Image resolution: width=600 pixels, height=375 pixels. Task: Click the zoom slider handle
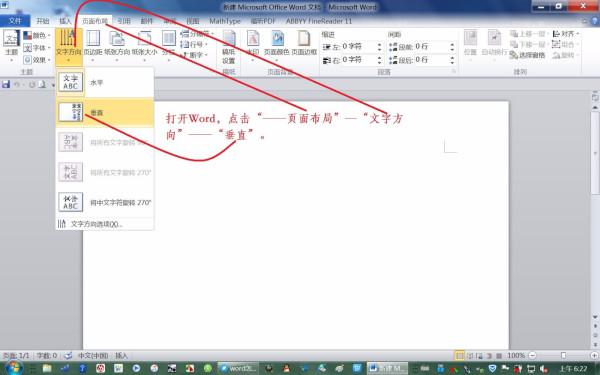click(x=563, y=356)
